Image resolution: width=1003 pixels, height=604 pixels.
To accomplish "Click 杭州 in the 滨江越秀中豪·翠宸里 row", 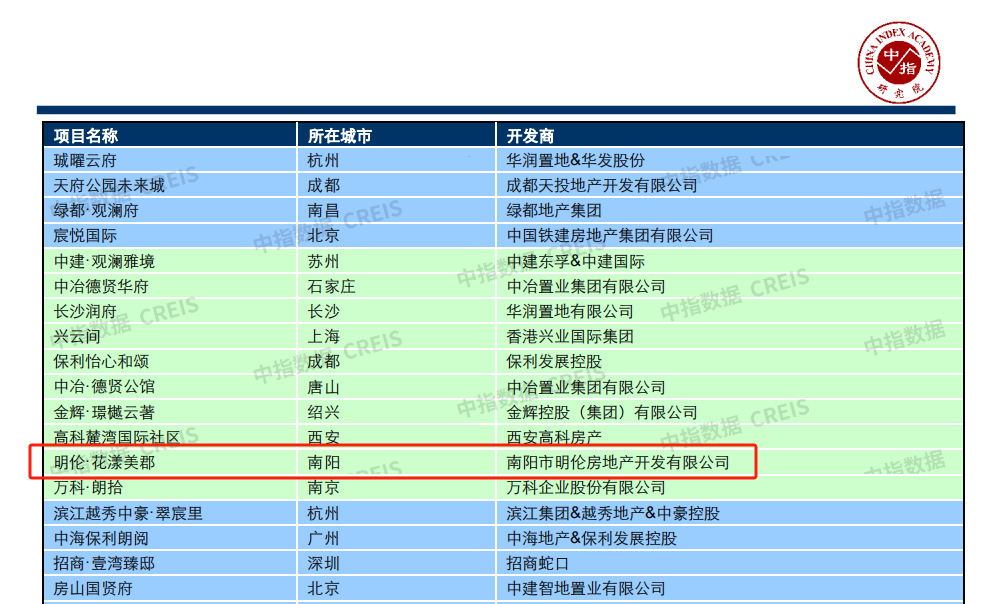I will 323,514.
